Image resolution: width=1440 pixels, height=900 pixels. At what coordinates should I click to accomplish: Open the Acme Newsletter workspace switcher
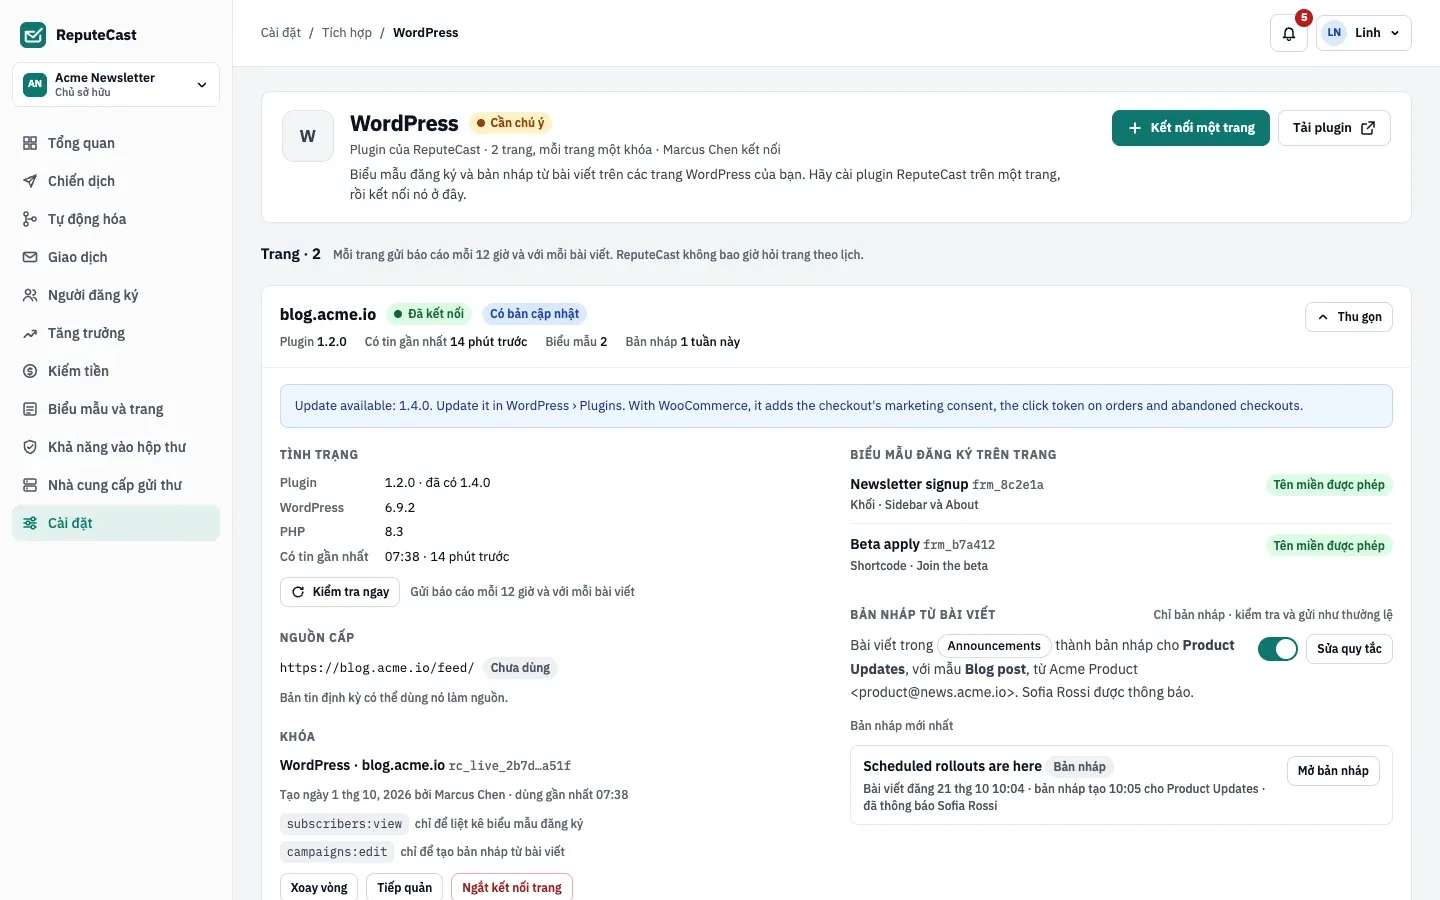coord(116,85)
